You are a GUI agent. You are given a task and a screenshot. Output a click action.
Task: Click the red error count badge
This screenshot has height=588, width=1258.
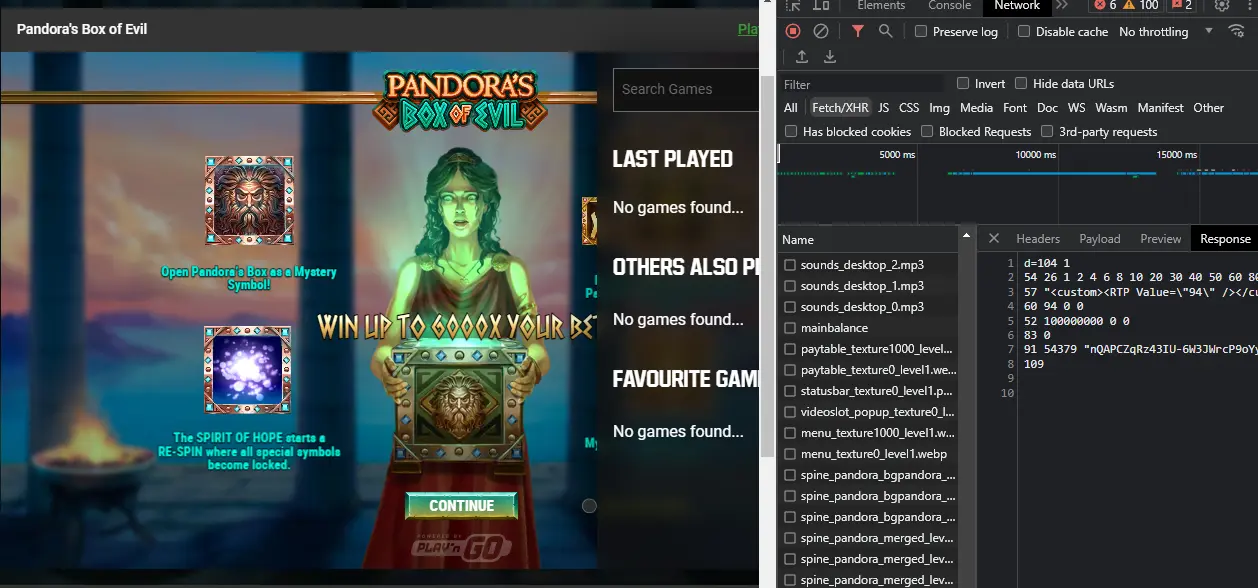click(x=1106, y=5)
